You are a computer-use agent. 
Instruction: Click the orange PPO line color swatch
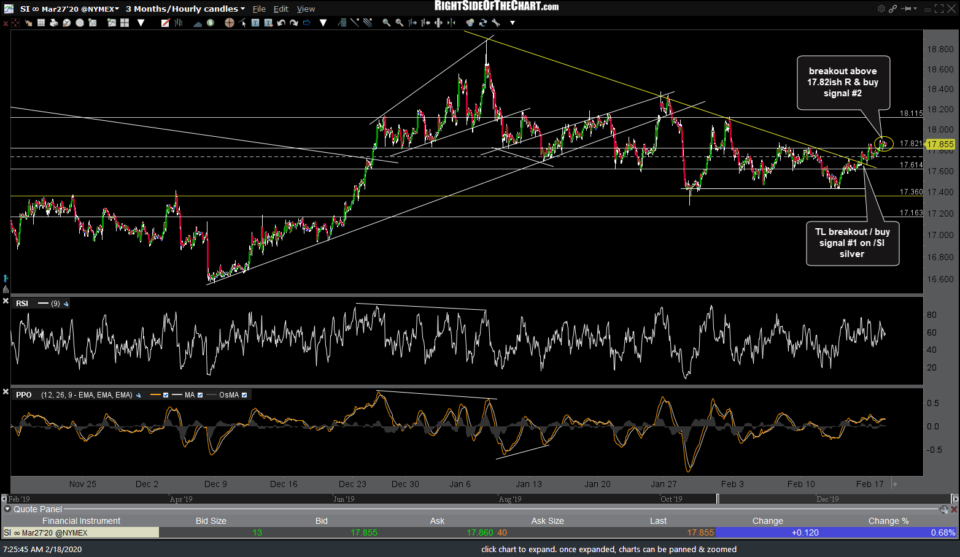pyautogui.click(x=154, y=395)
